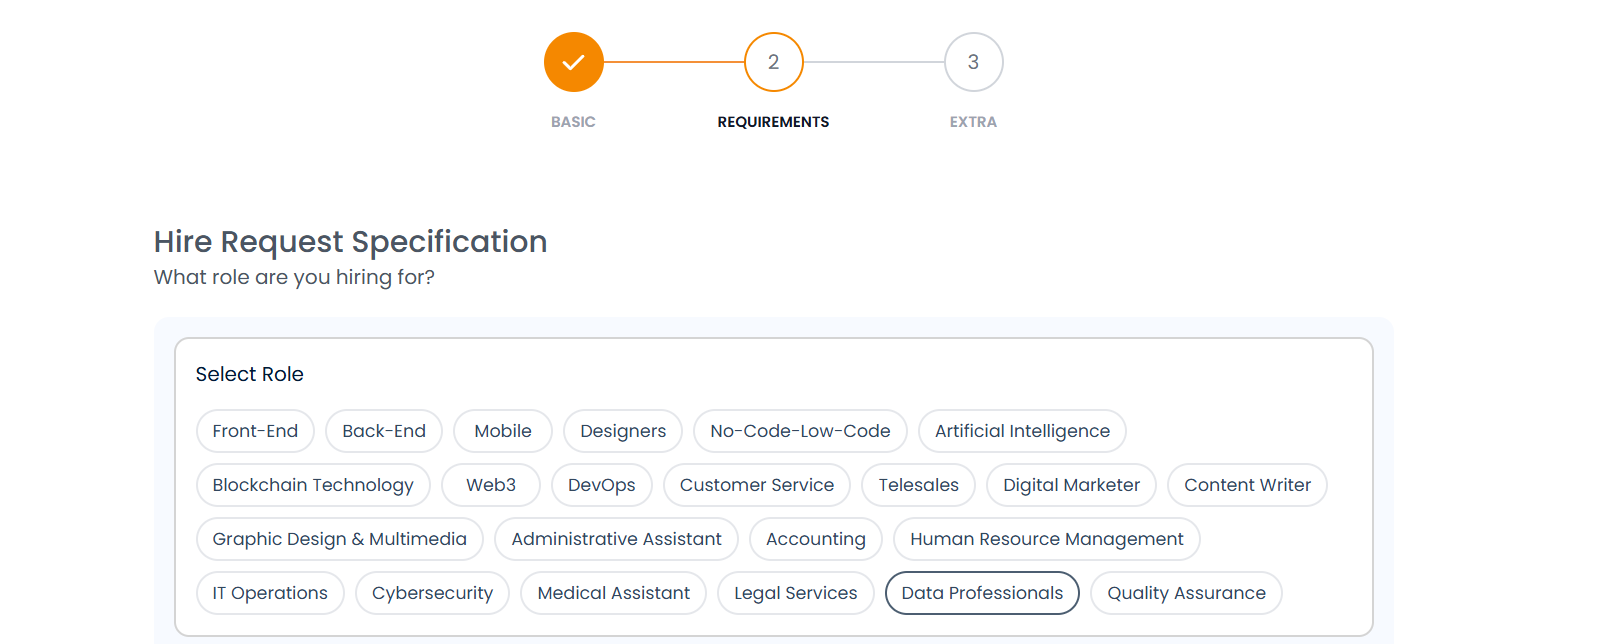Choose Artificial Intelligence as the role
1619x644 pixels.
tap(1022, 431)
